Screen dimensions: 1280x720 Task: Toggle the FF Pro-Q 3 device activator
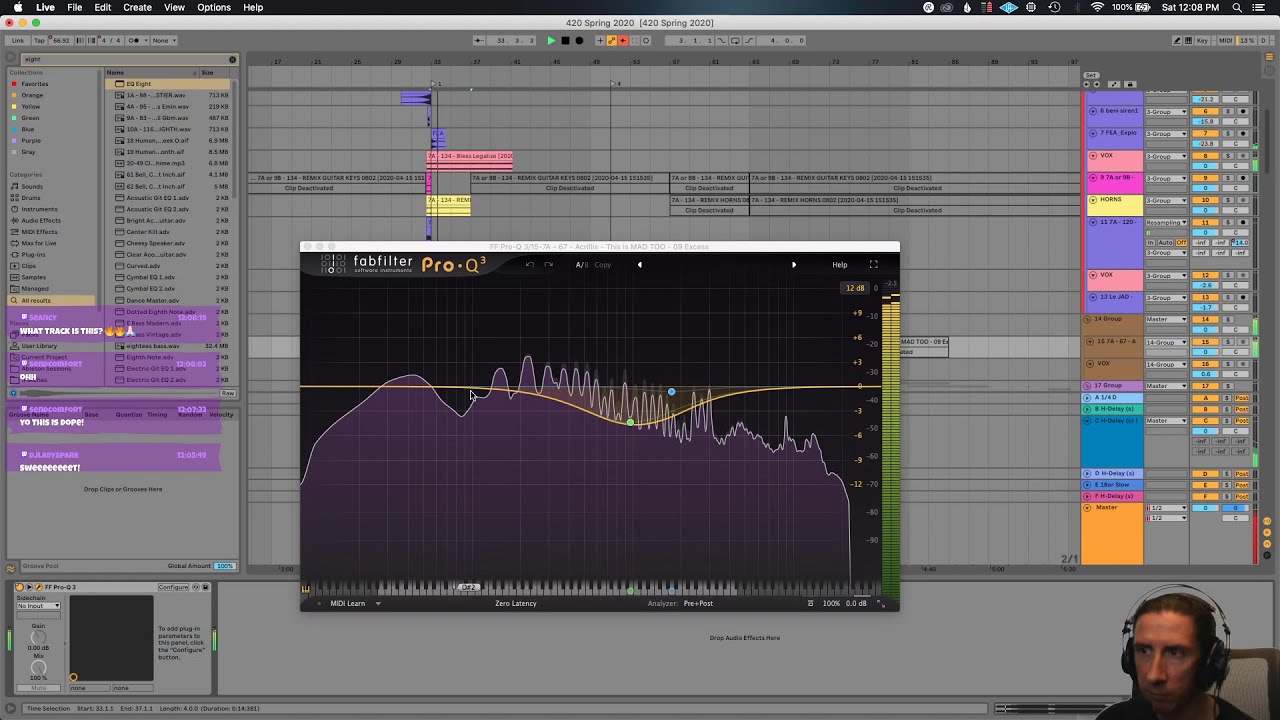pyautogui.click(x=20, y=587)
